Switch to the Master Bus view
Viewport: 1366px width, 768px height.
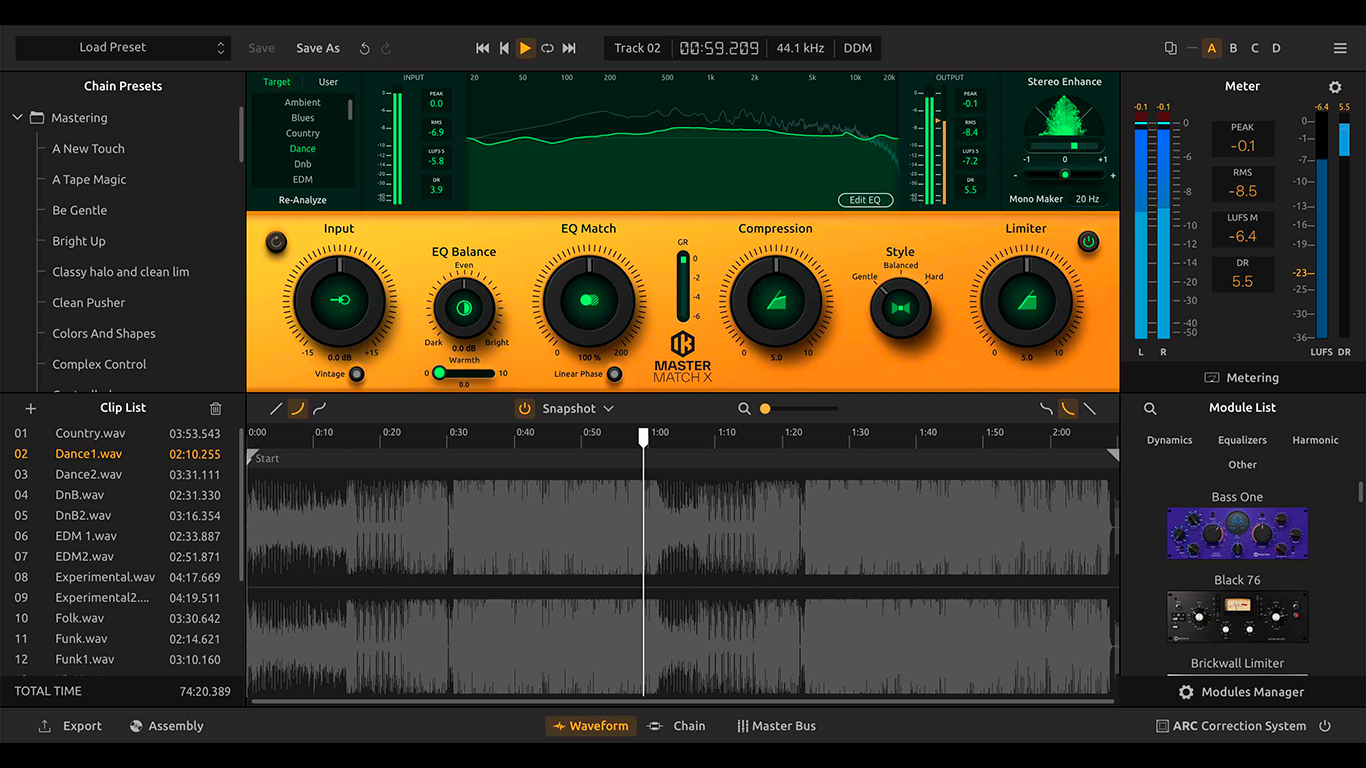point(777,726)
